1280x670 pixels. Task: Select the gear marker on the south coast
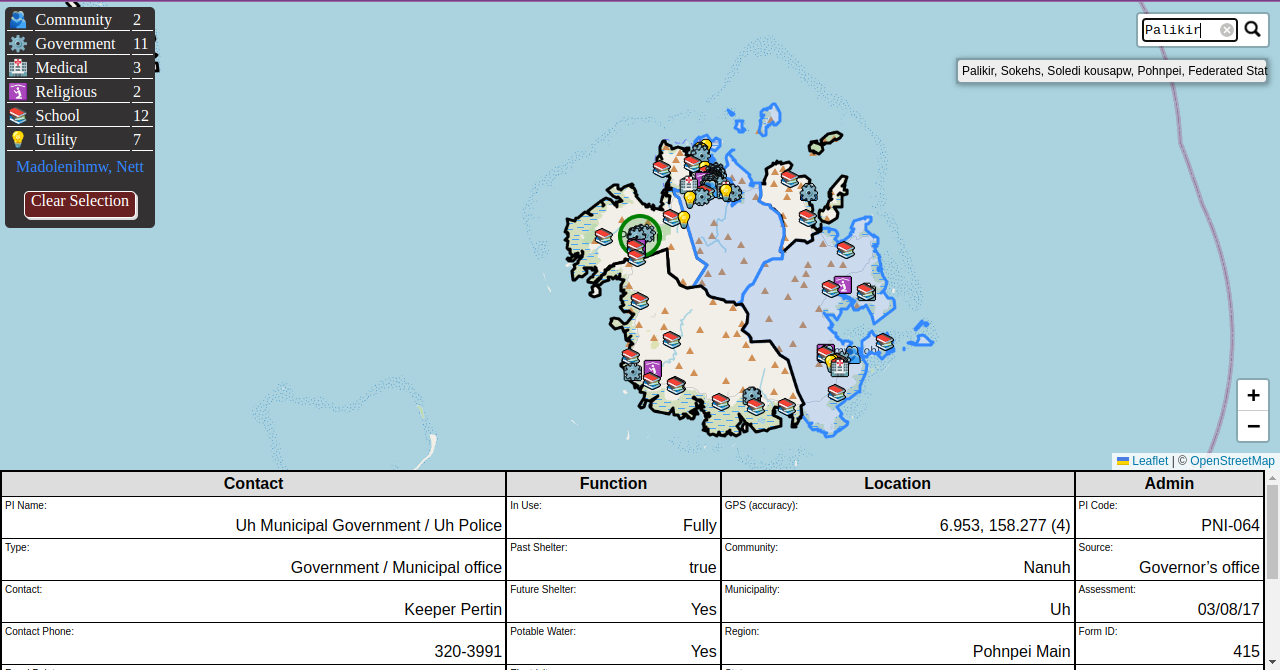click(x=752, y=396)
